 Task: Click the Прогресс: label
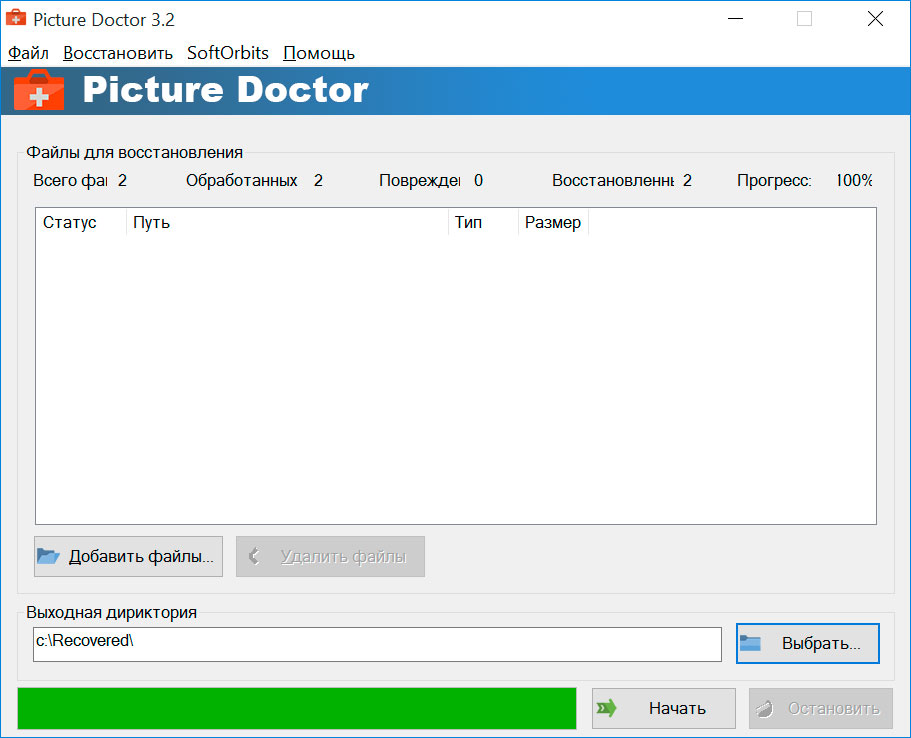[774, 181]
